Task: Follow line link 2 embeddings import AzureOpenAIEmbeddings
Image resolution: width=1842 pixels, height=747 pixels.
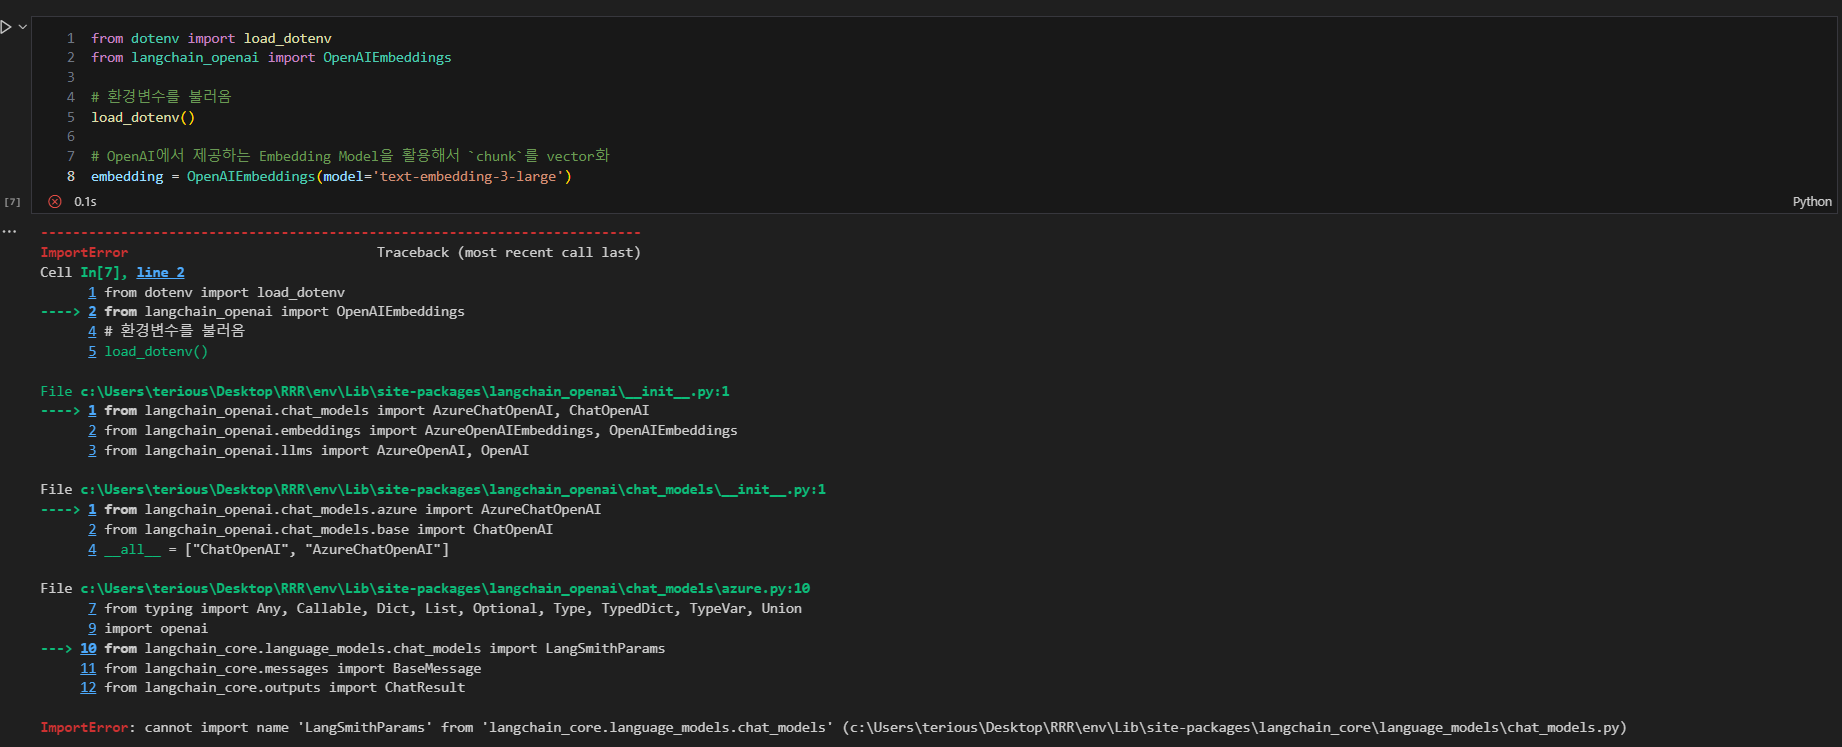Action: tap(92, 430)
